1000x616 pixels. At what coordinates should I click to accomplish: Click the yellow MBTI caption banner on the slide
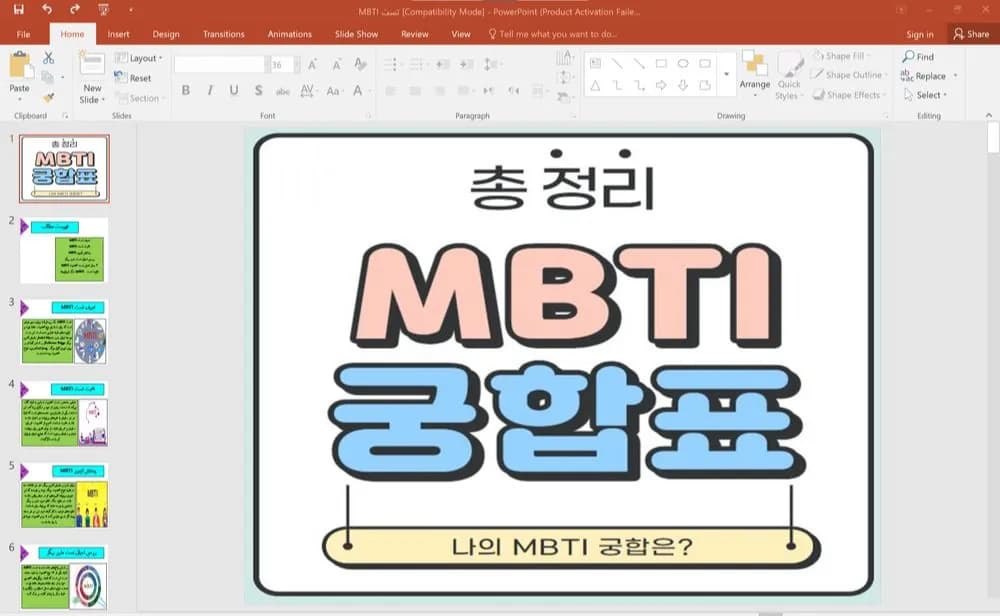[x=571, y=547]
